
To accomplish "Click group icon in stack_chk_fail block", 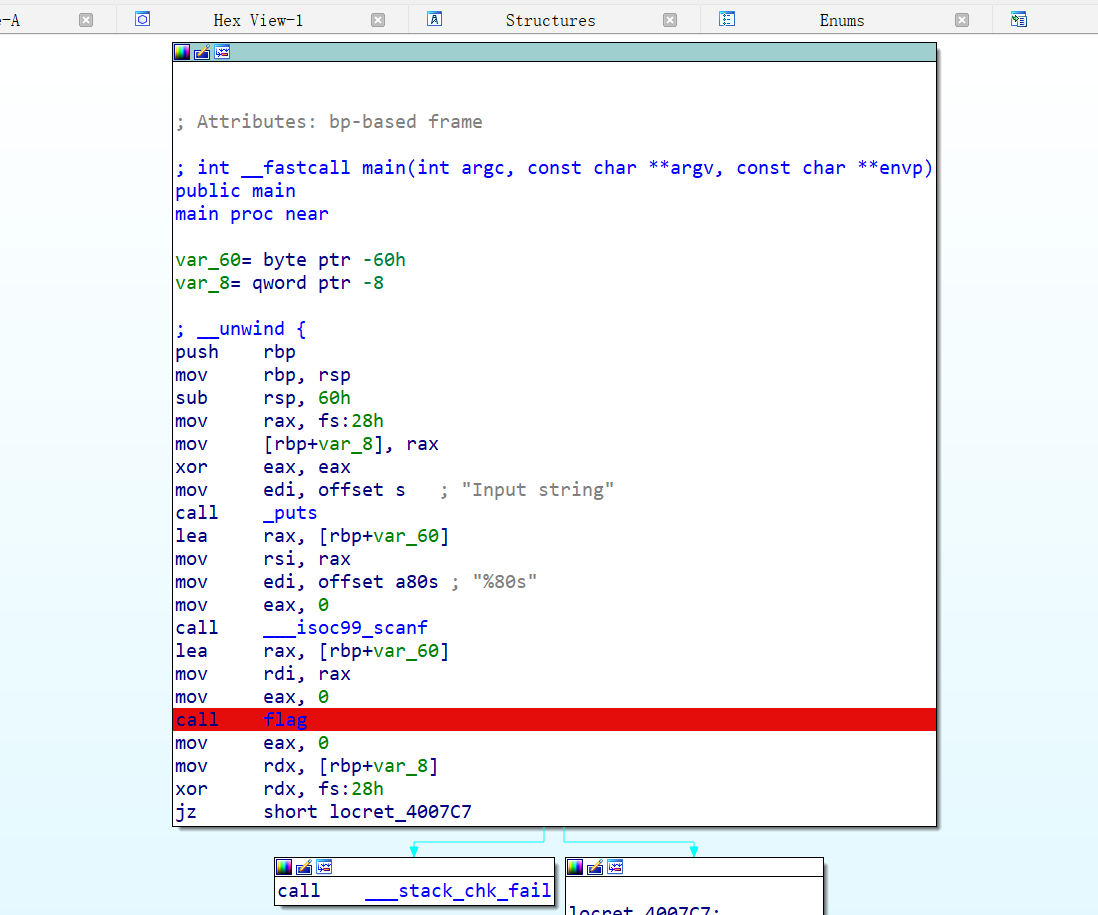I will pos(324,867).
